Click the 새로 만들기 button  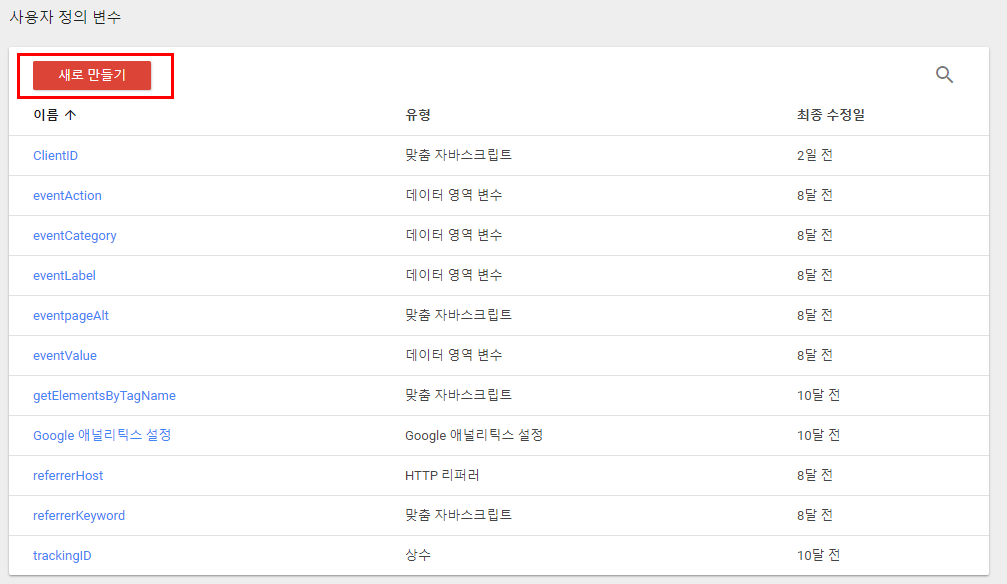point(92,76)
